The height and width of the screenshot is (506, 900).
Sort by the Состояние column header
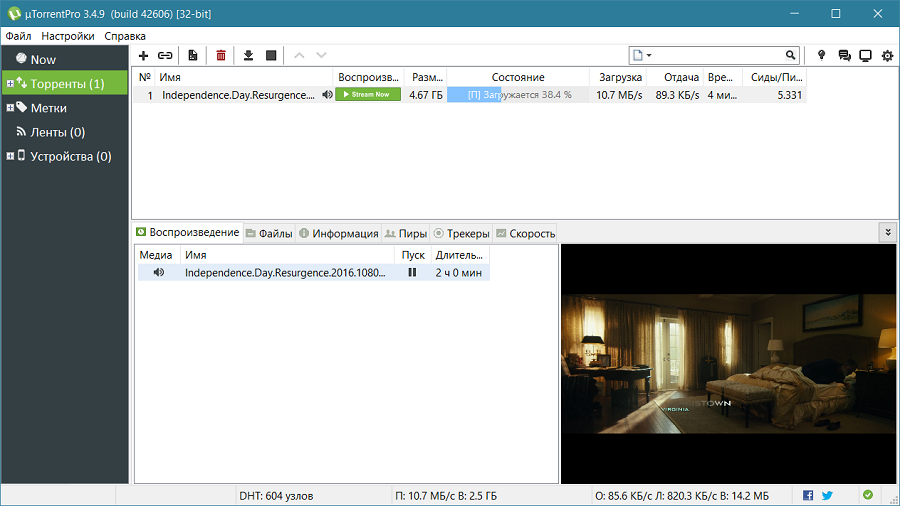point(518,77)
